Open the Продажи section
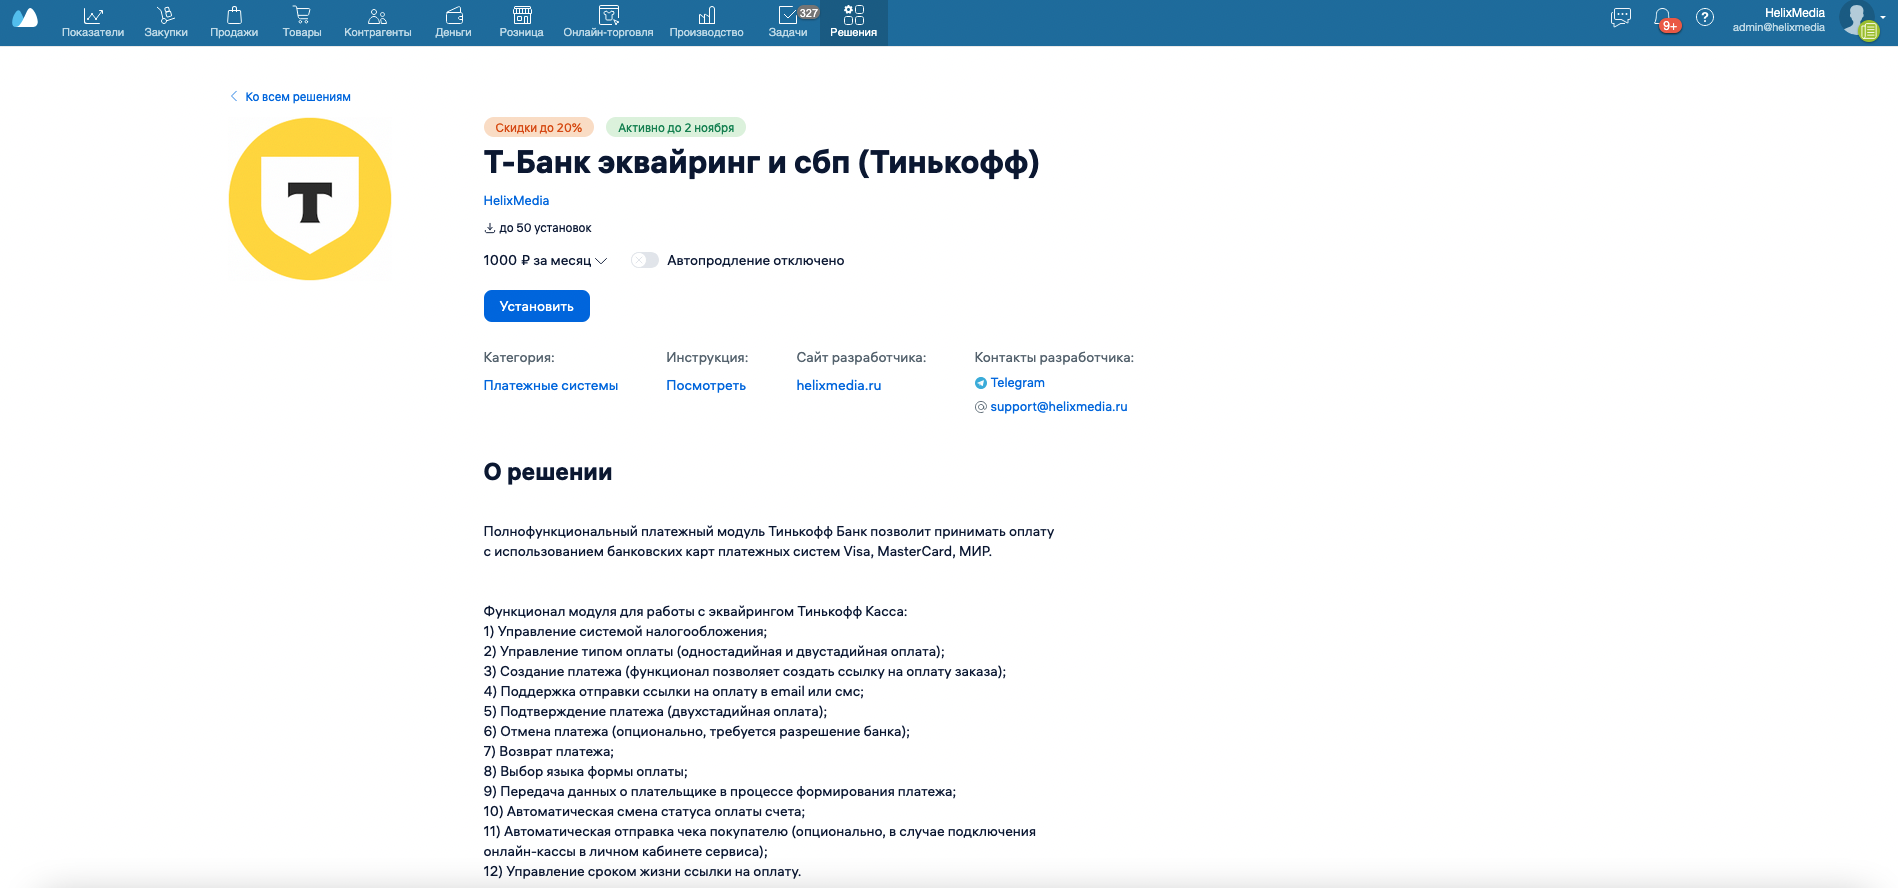Viewport: 1898px width, 888px height. click(234, 22)
